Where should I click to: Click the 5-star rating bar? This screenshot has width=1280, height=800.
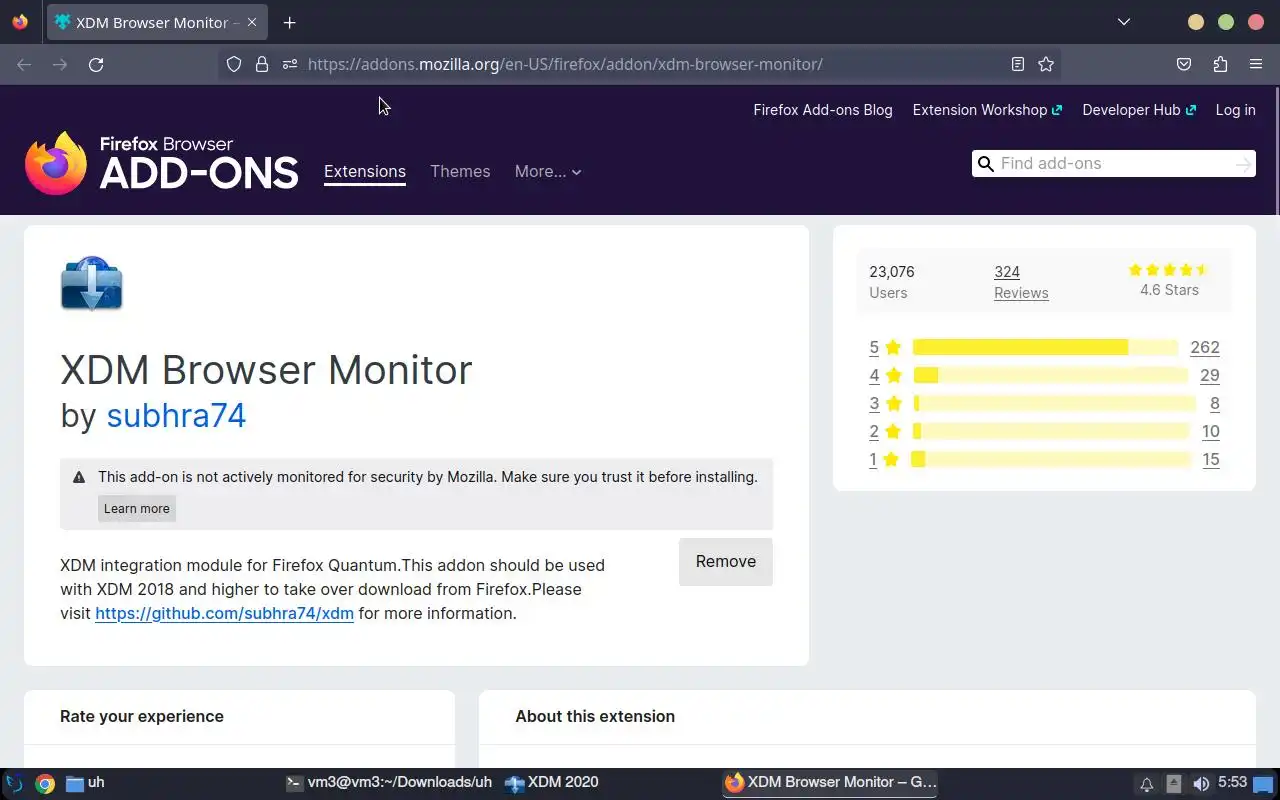click(x=1045, y=347)
